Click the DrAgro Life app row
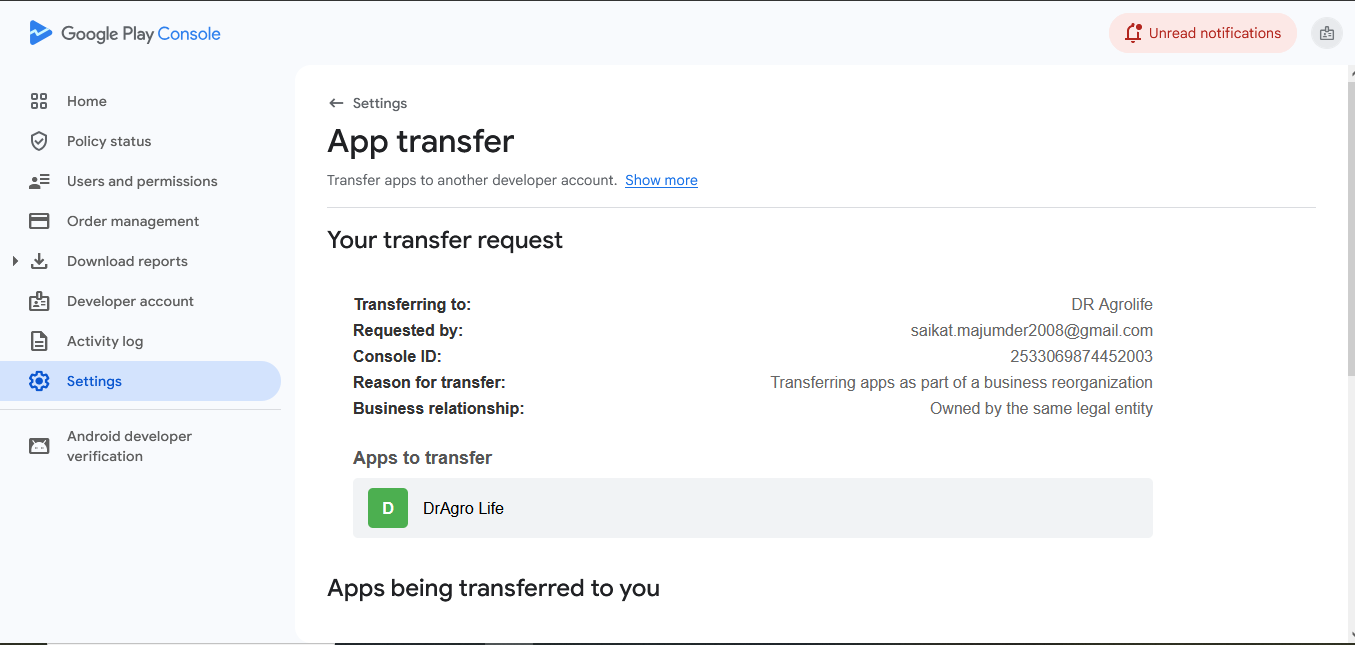This screenshot has width=1355, height=645. 752,508
